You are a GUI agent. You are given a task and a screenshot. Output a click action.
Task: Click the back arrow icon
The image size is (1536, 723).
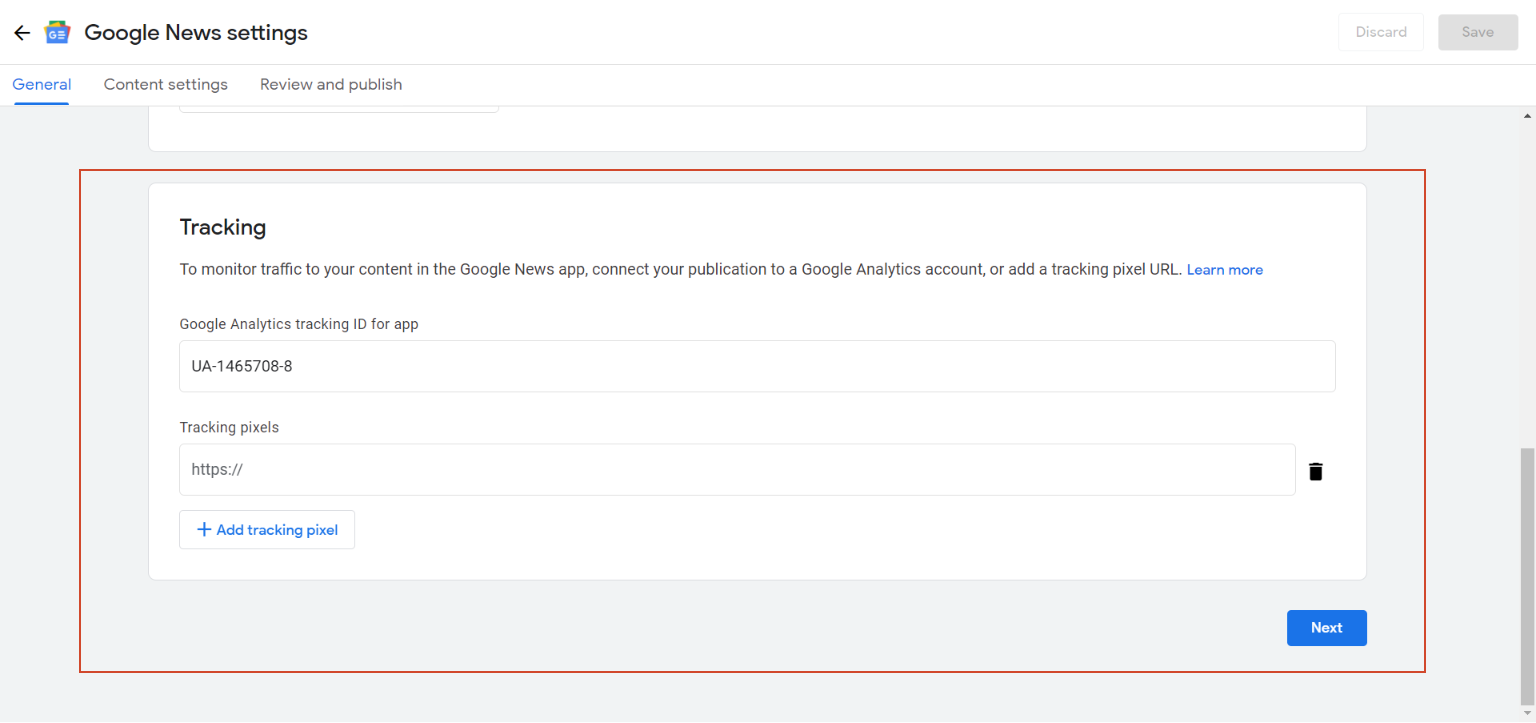22,33
